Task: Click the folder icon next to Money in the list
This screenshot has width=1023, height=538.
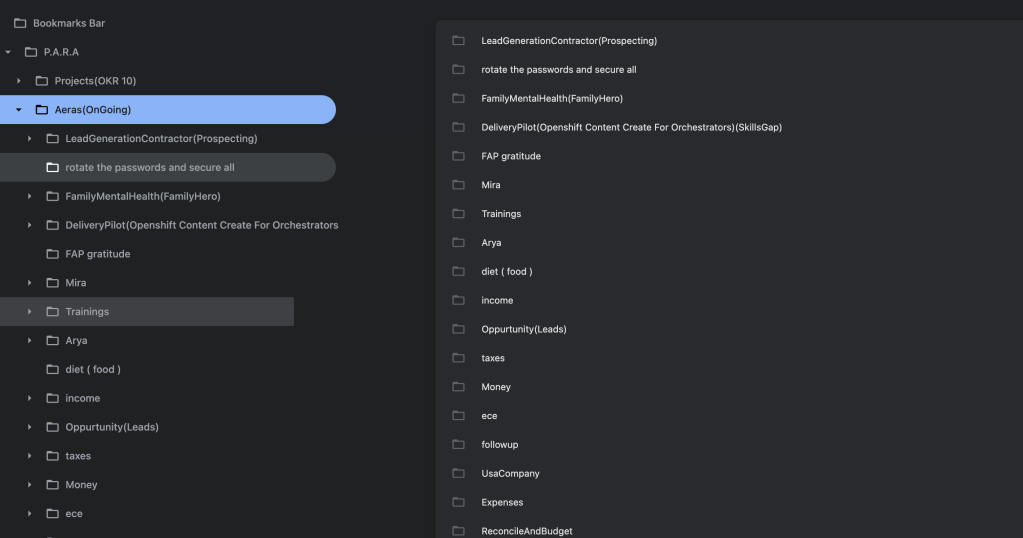Action: [x=459, y=387]
